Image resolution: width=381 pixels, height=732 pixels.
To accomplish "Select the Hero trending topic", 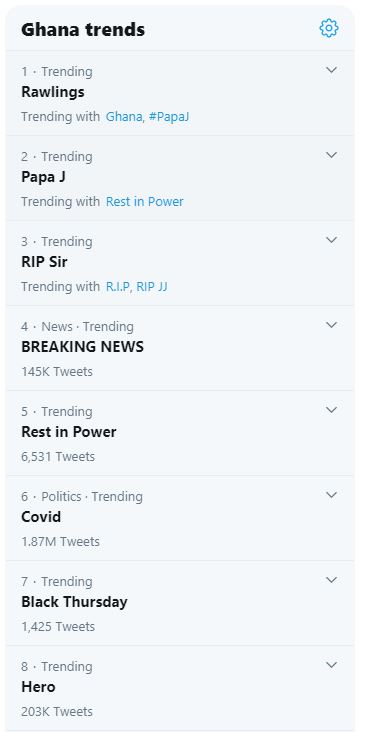I will coord(38,687).
